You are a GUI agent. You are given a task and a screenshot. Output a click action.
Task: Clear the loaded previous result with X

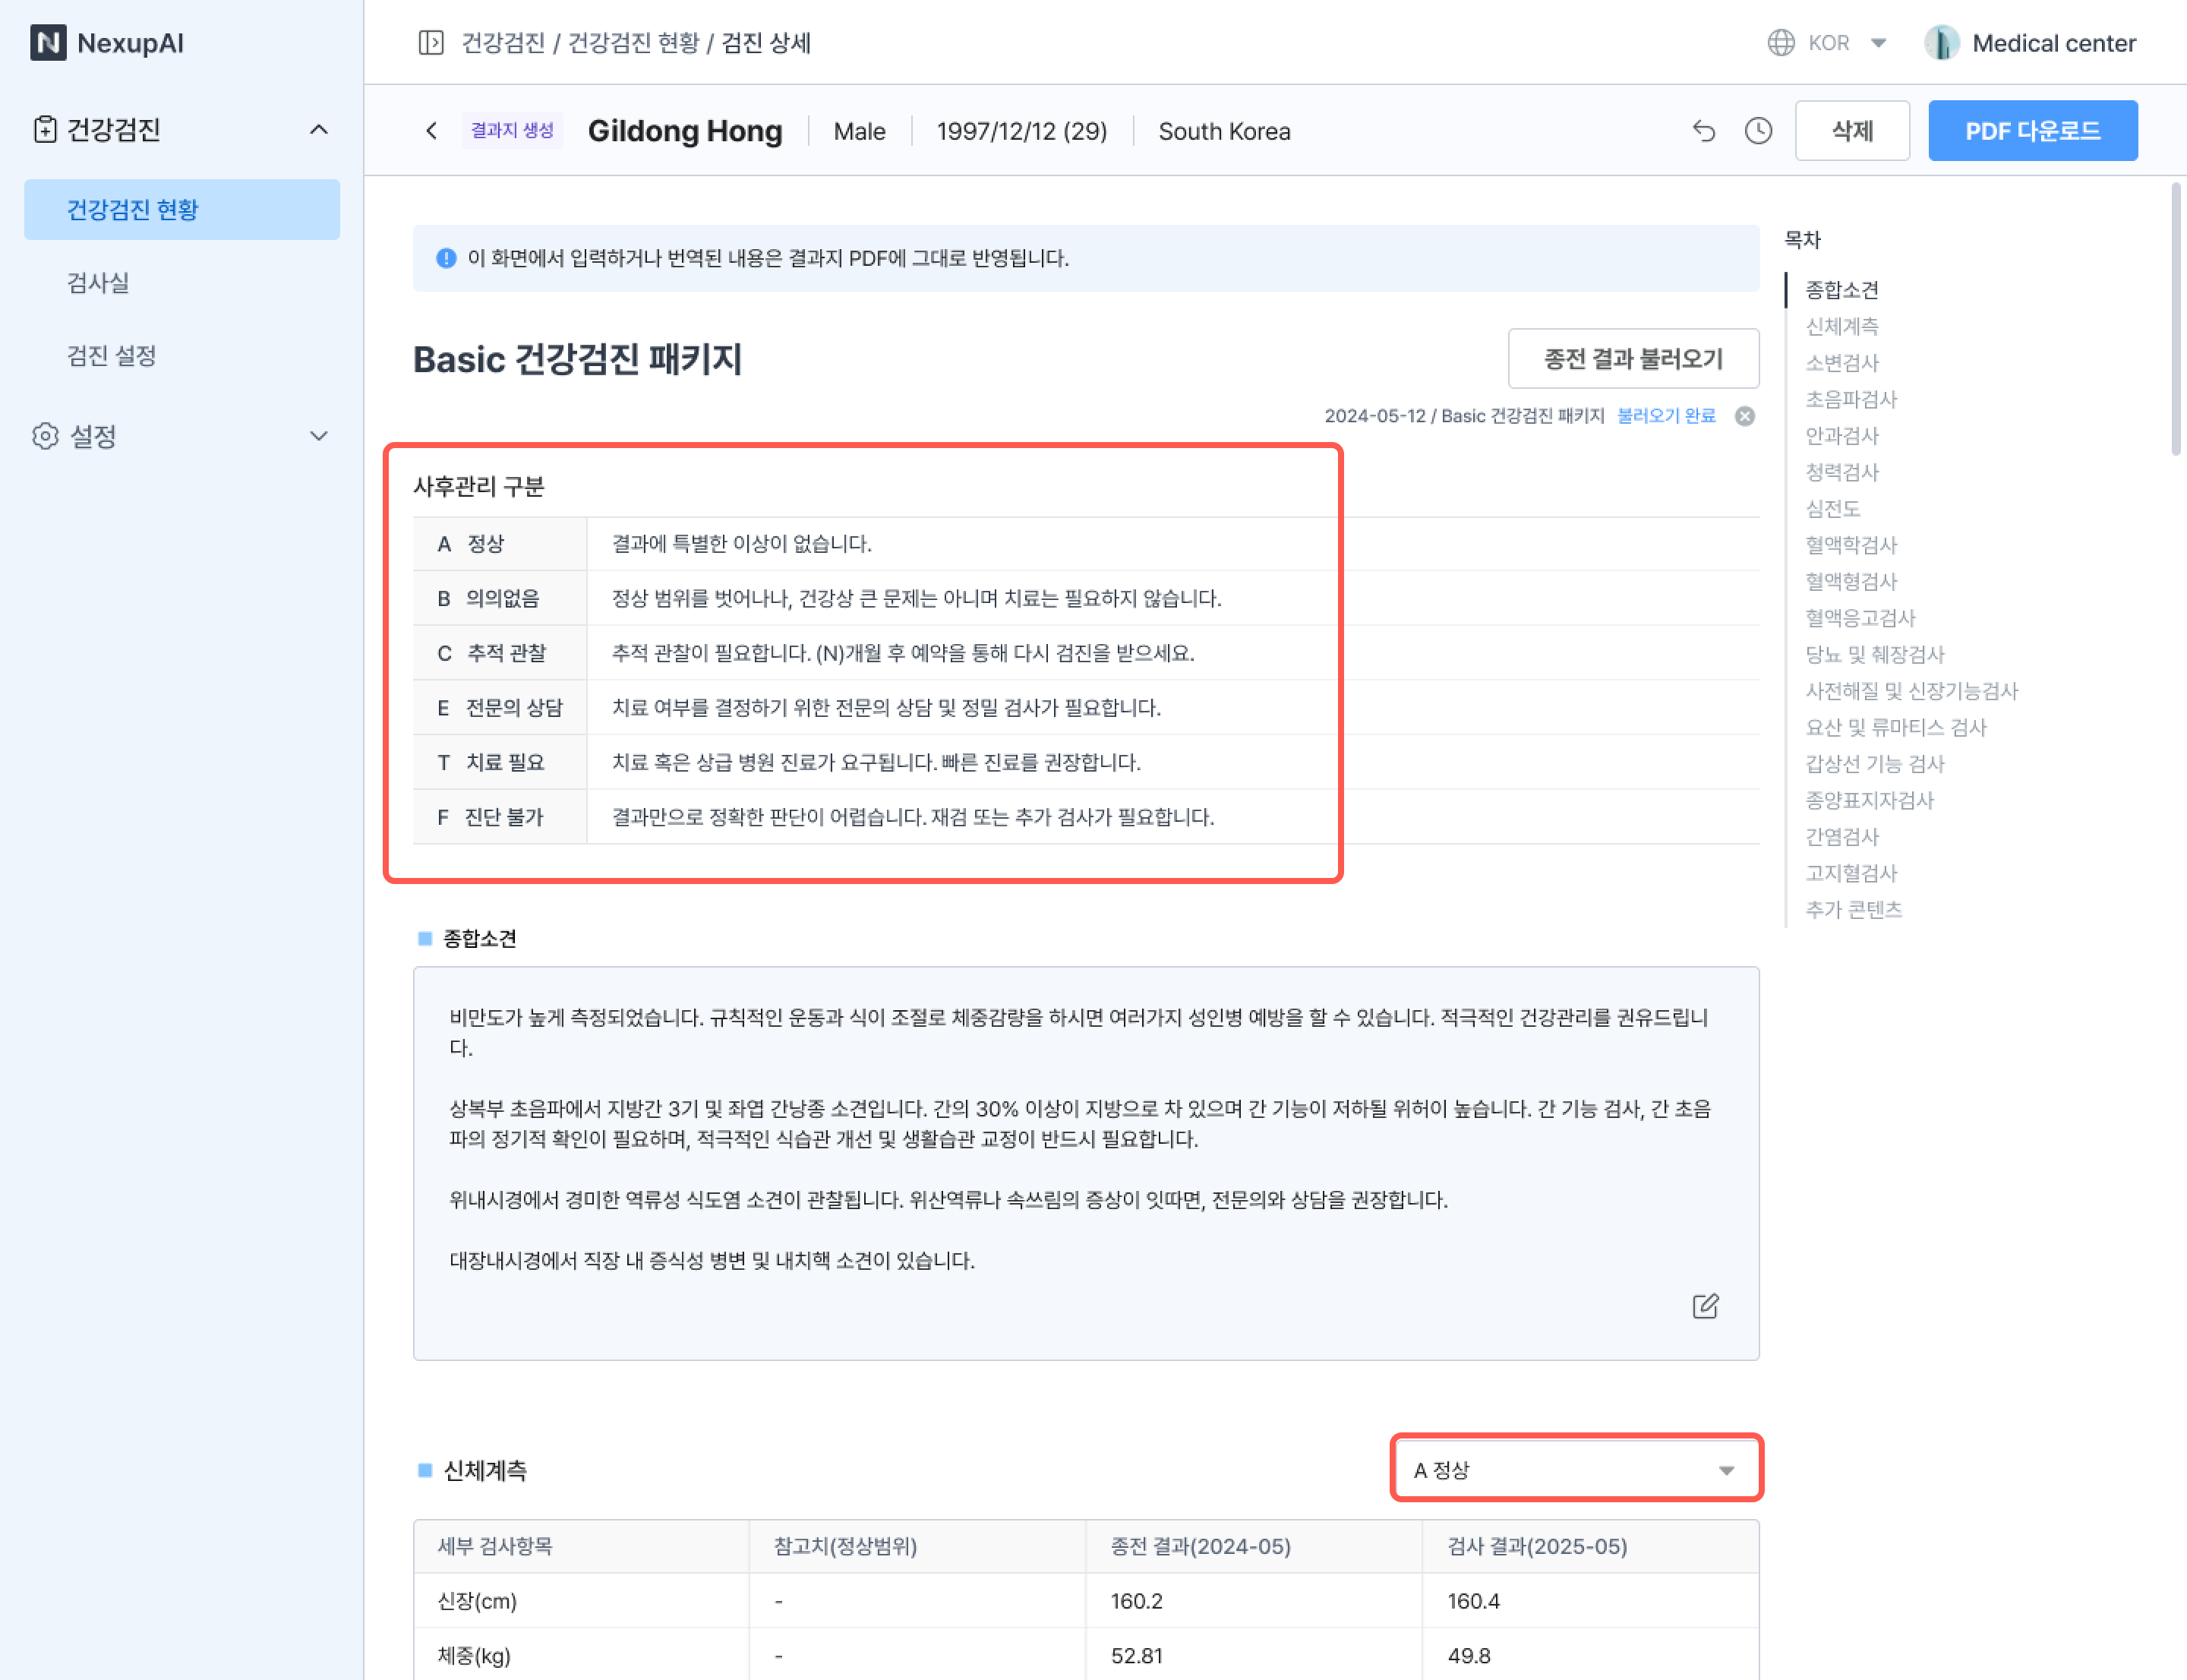coord(1744,416)
